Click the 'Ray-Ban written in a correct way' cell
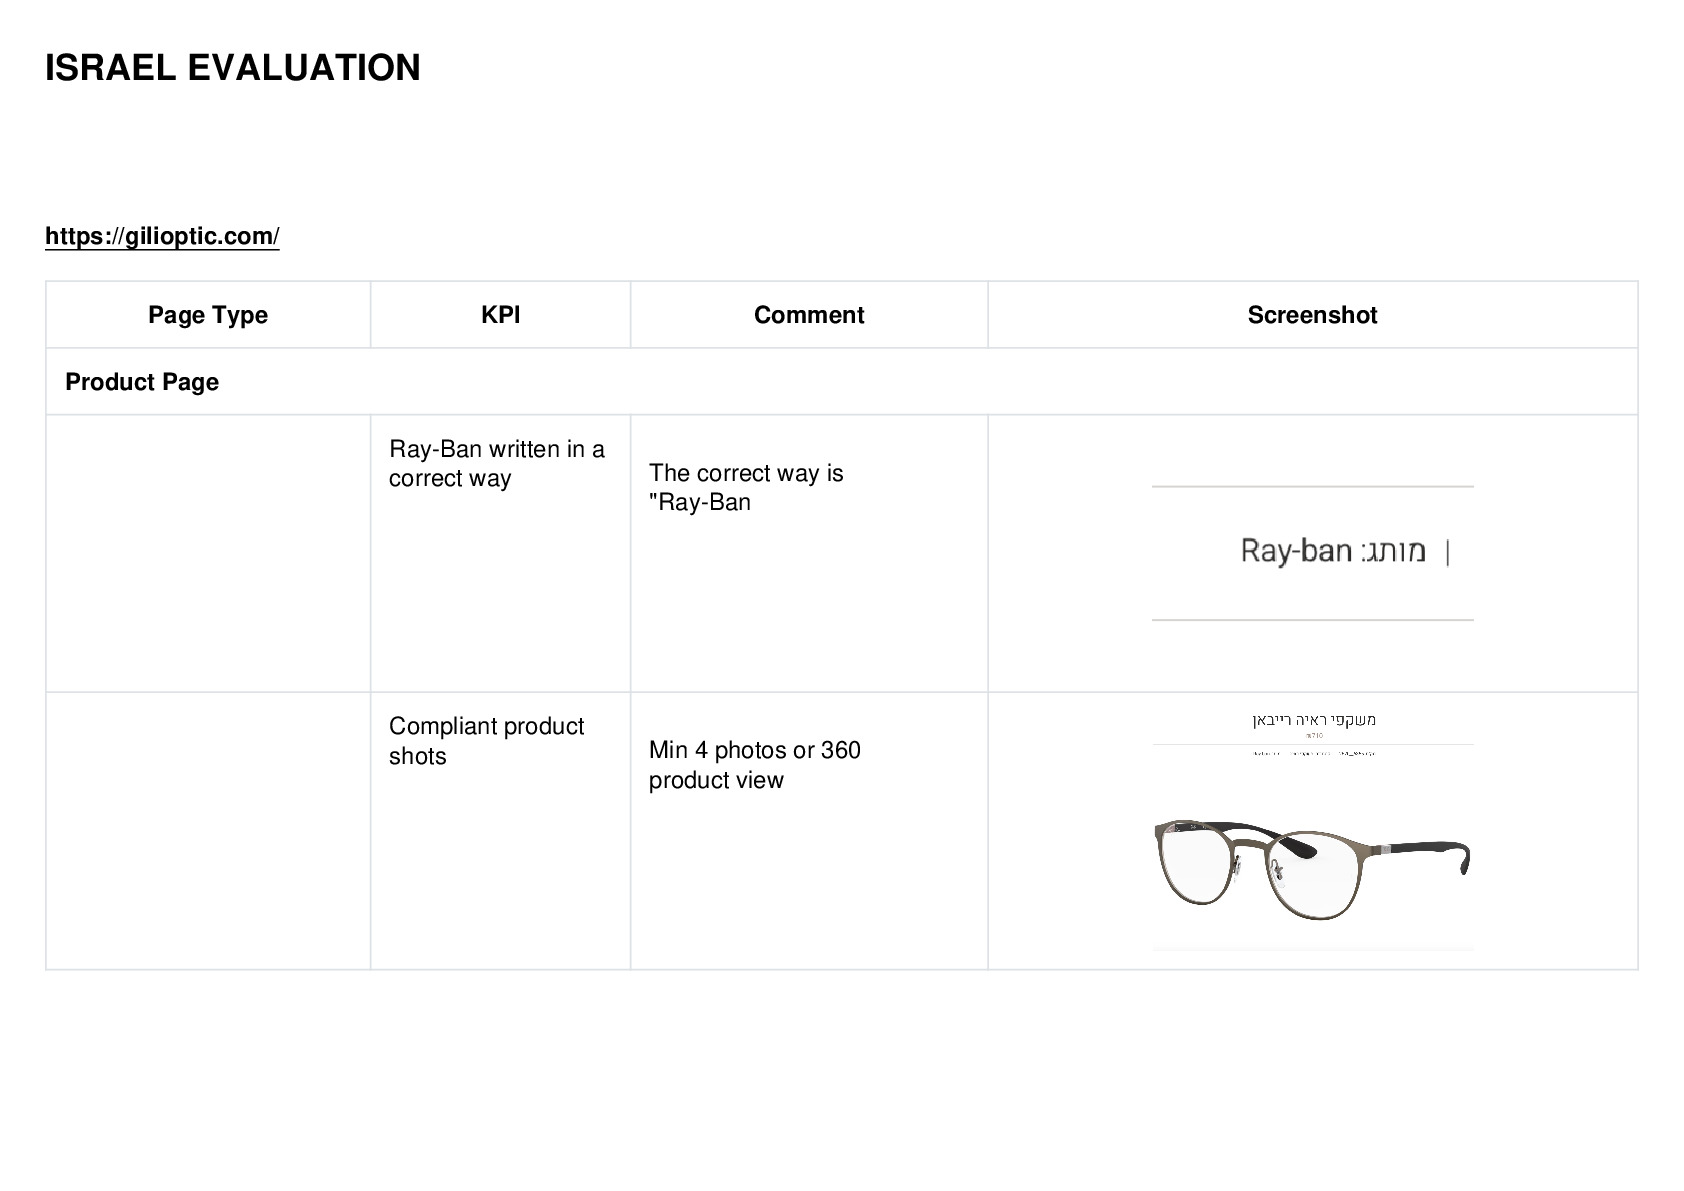The image size is (1684, 1191). 500,553
